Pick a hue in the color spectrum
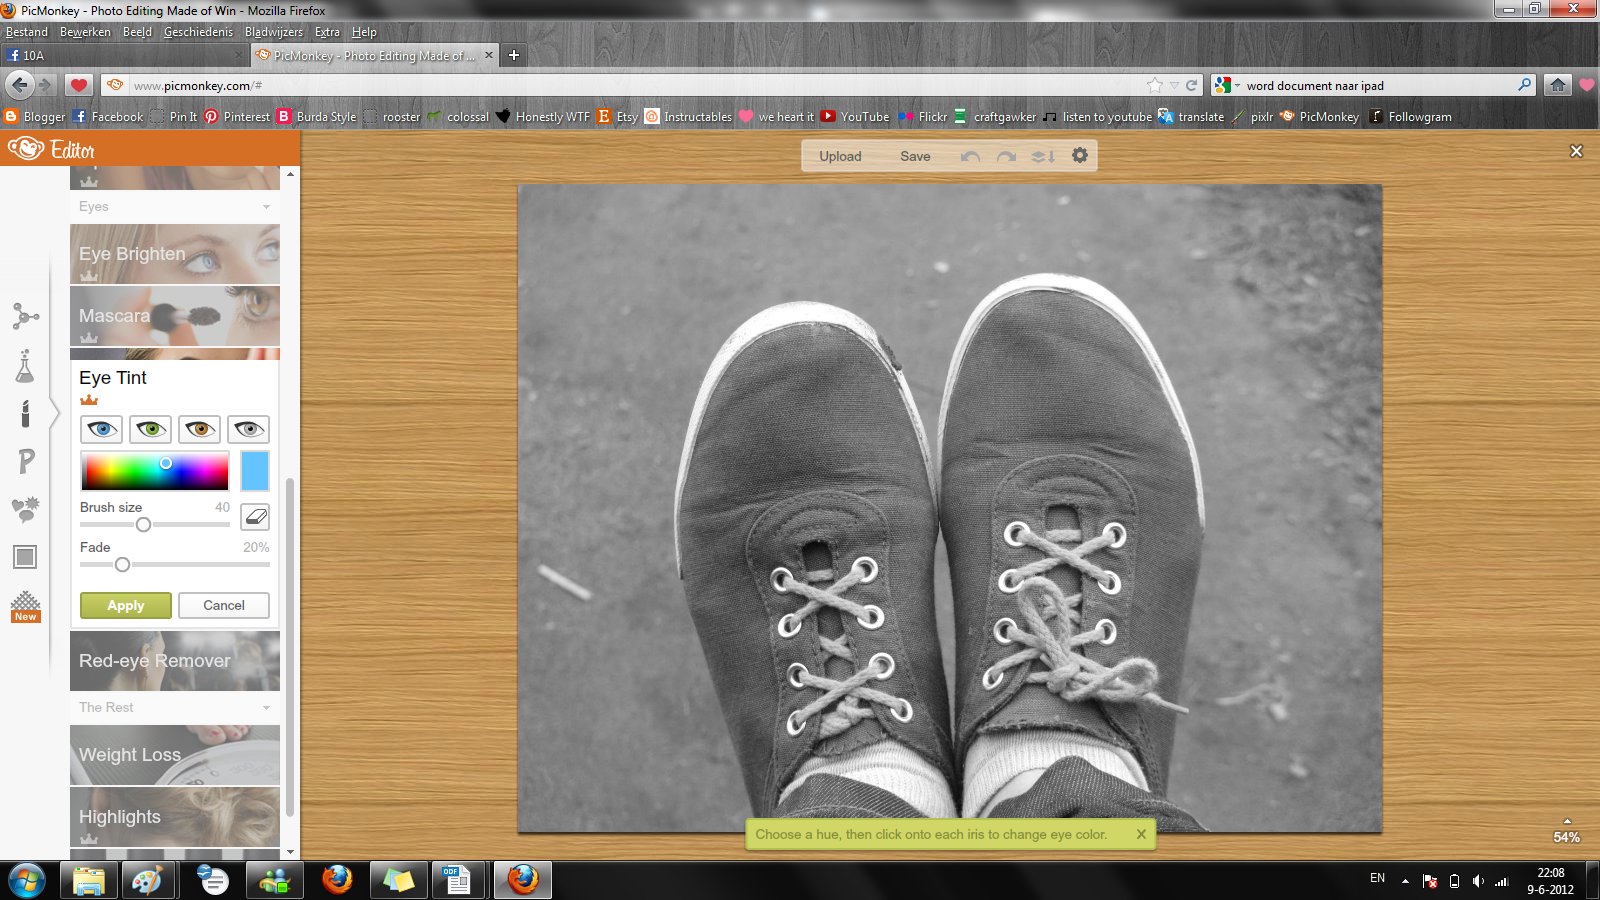Viewport: 1600px width, 900px height. (155, 470)
